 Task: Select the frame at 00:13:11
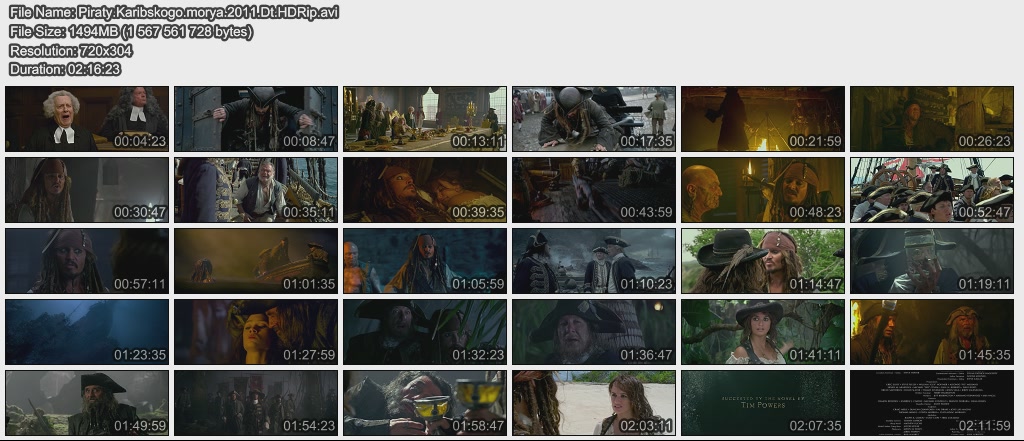point(425,118)
